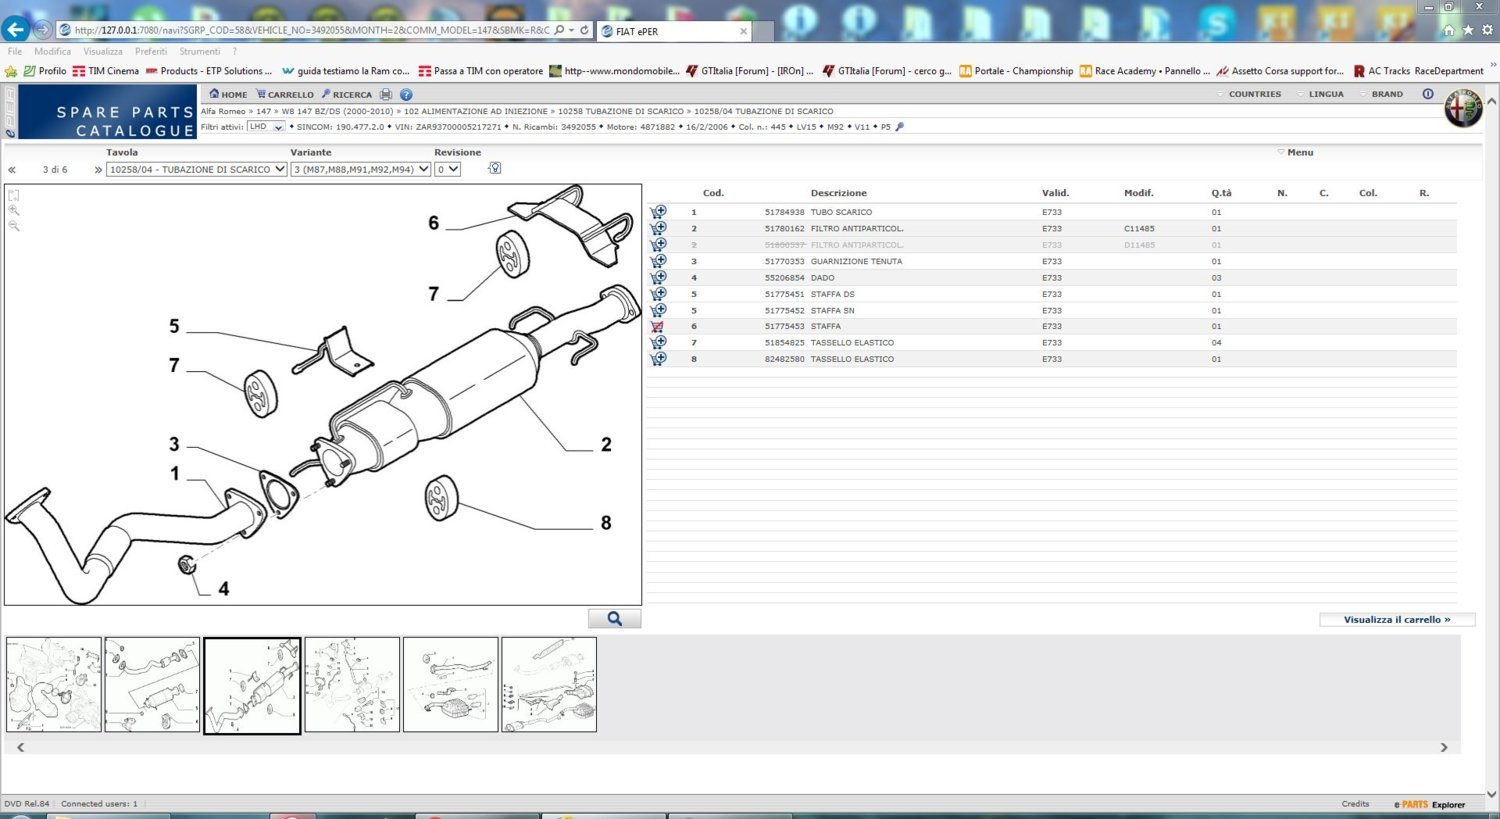Open the browser File menu
Screen dimensions: 1500x819
15,51
